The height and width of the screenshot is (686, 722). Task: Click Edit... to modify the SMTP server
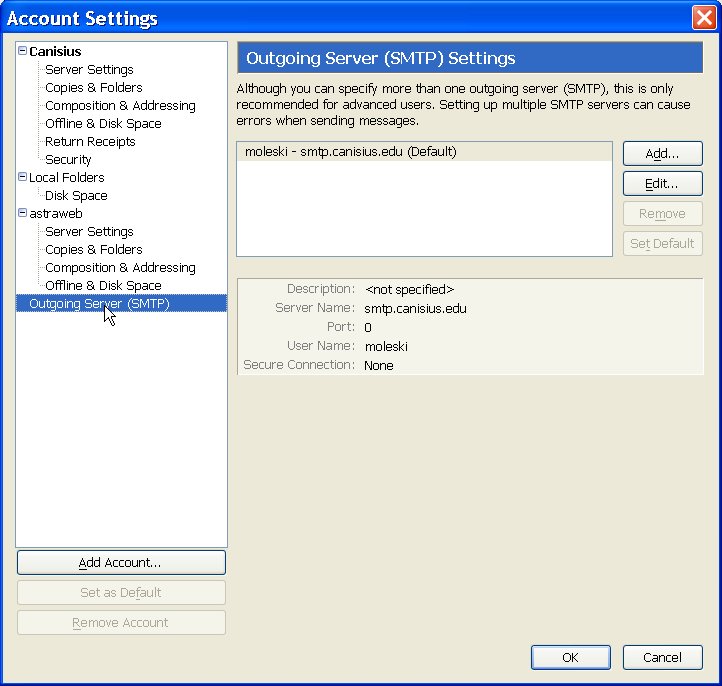[x=663, y=183]
